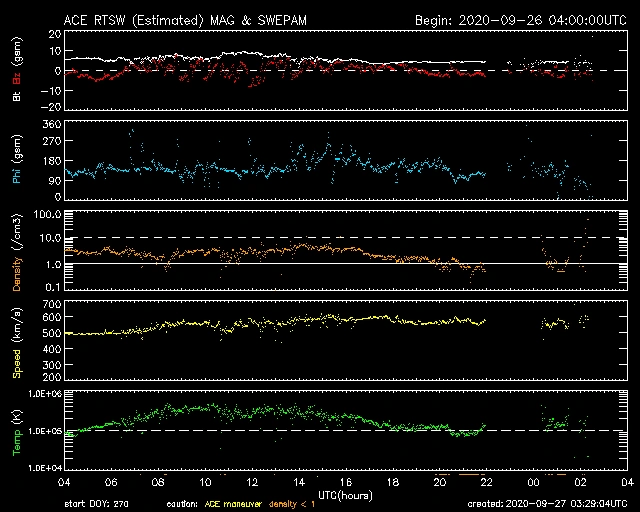The height and width of the screenshot is (512, 640).
Task: Click the '22' hour tick label on the time axis
Action: [x=487, y=483]
